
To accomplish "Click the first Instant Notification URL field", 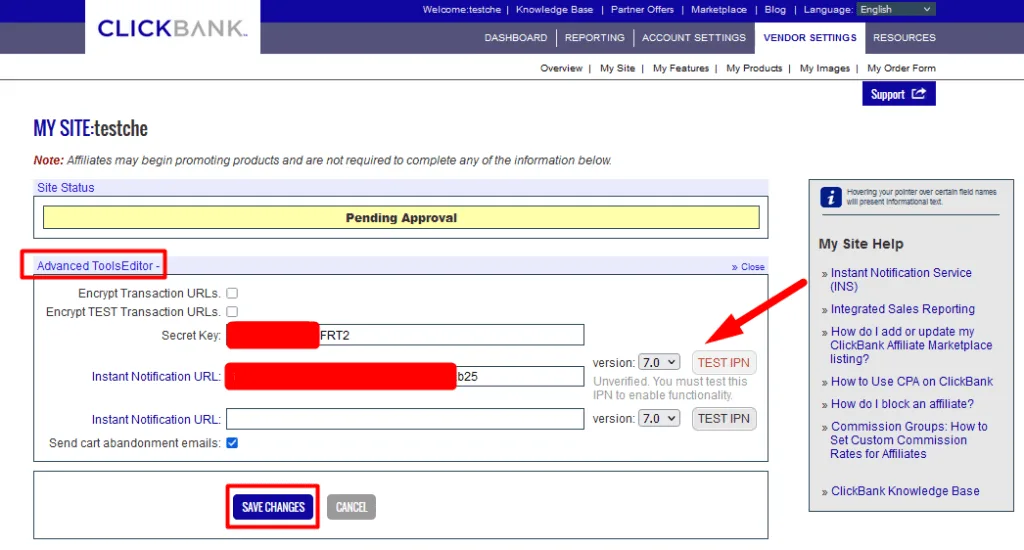I will (405, 376).
